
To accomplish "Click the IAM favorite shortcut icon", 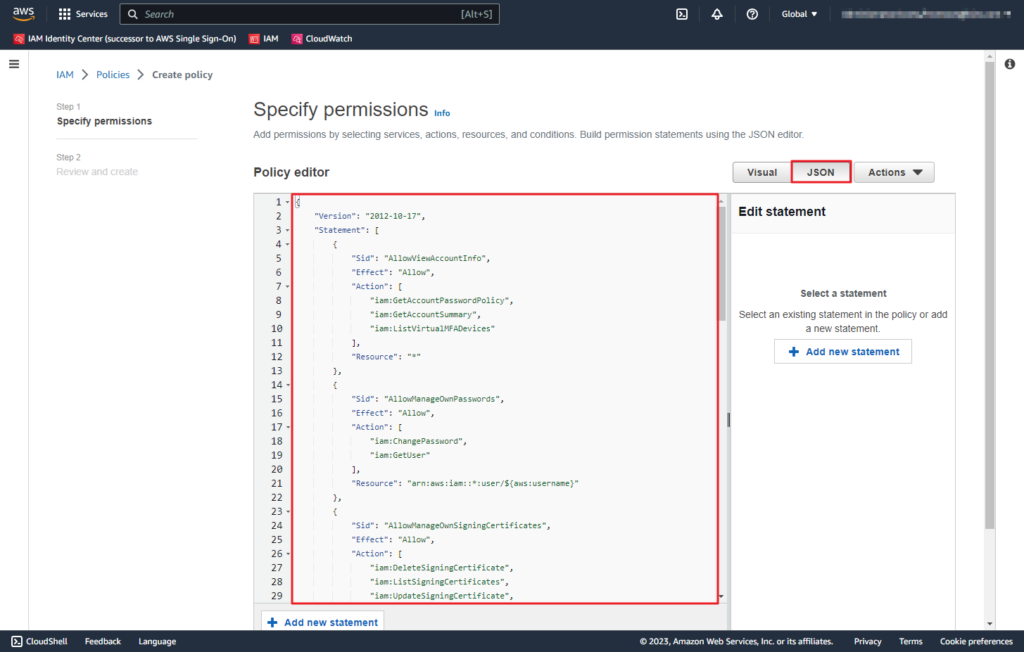I will pyautogui.click(x=254, y=39).
